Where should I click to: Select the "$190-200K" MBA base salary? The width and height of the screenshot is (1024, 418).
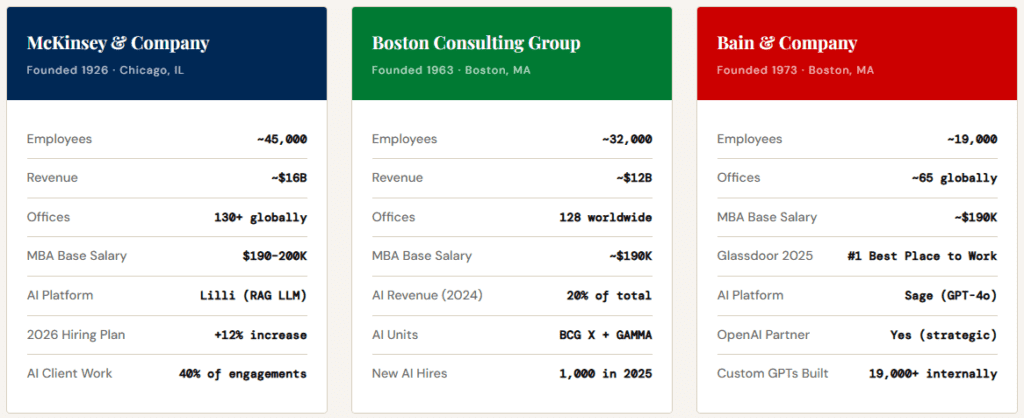pos(274,256)
